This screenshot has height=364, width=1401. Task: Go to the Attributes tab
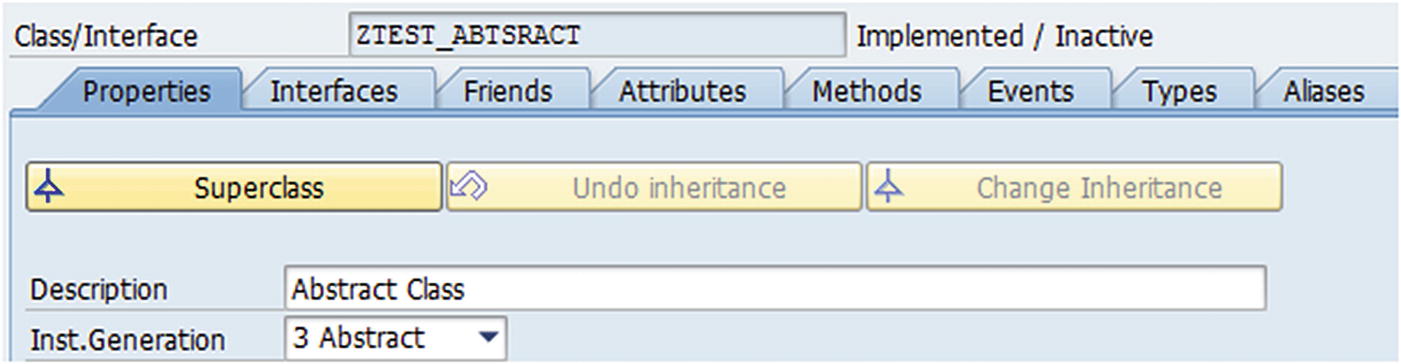click(x=682, y=91)
